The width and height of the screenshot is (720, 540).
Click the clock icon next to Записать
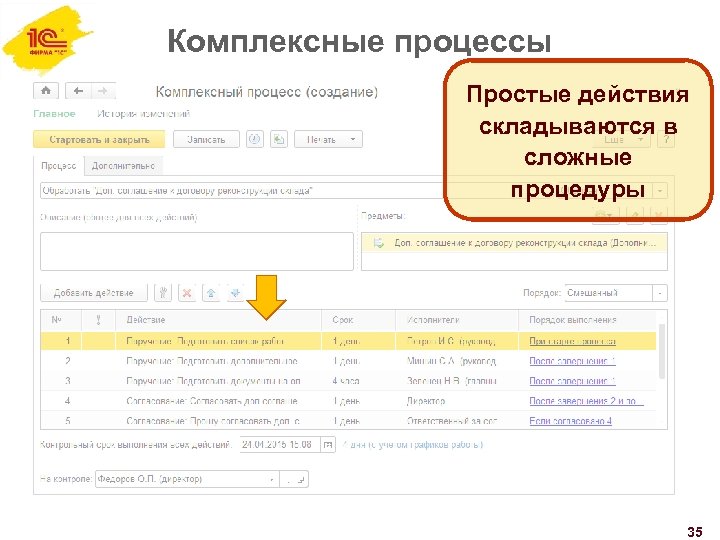(x=255, y=139)
